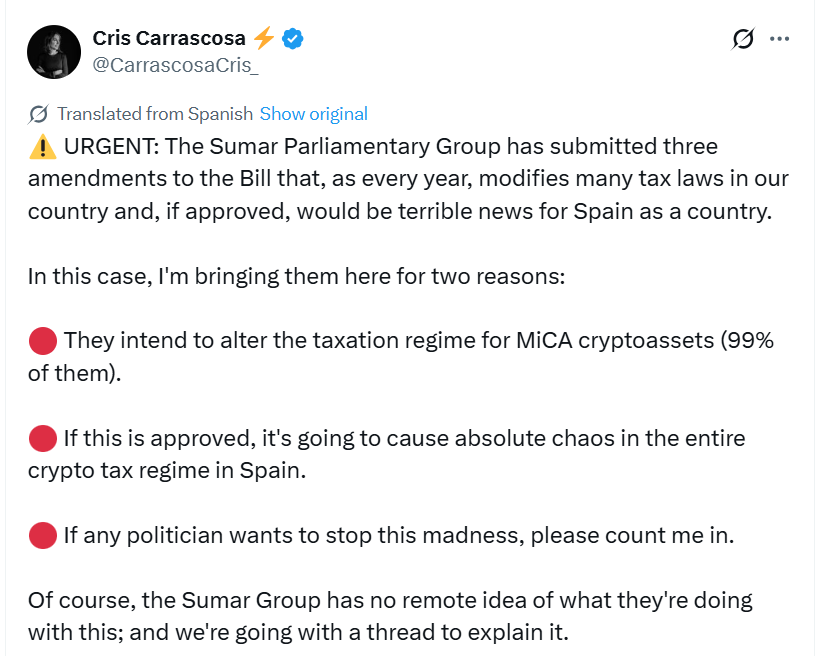Click the red circle before "If this is approved"
Viewport: 816px width, 656px height.
42,438
